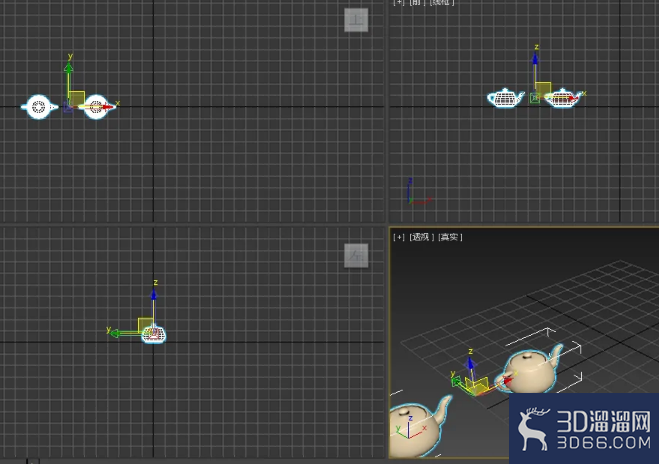Open the perspective viewport [+] general menu
The image size is (659, 464).
click(x=398, y=237)
